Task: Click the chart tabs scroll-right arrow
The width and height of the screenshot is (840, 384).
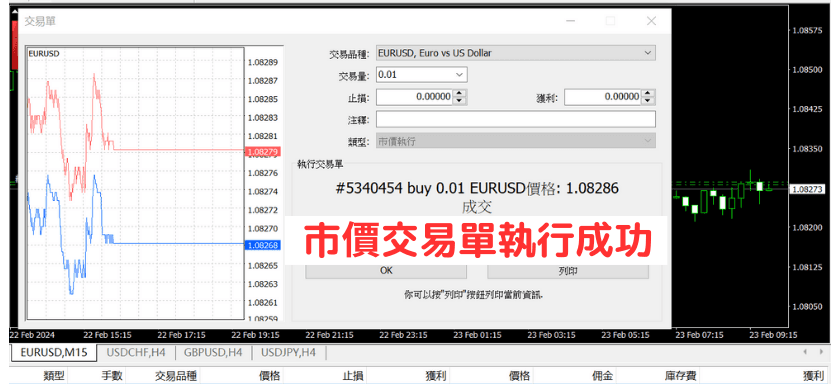Action: 821,352
